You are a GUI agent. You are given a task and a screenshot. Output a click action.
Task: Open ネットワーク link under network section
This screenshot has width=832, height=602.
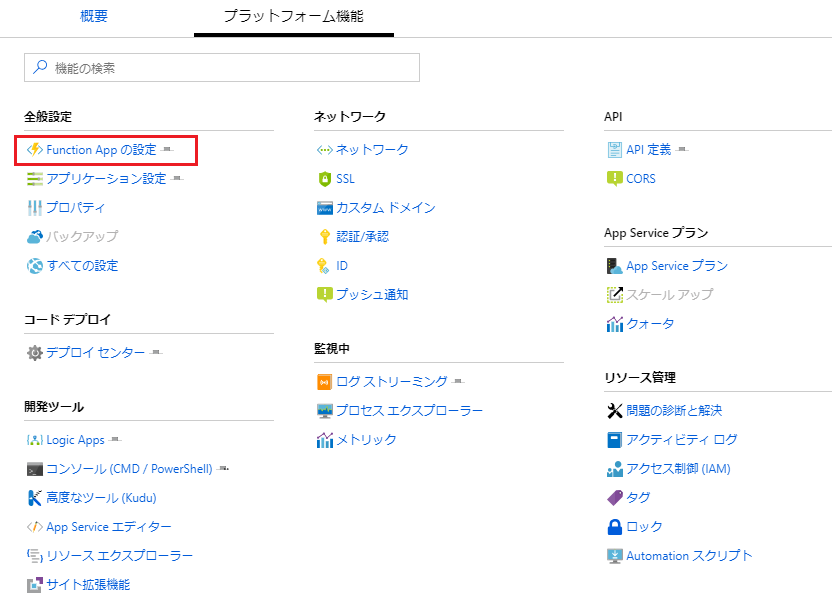pos(372,150)
